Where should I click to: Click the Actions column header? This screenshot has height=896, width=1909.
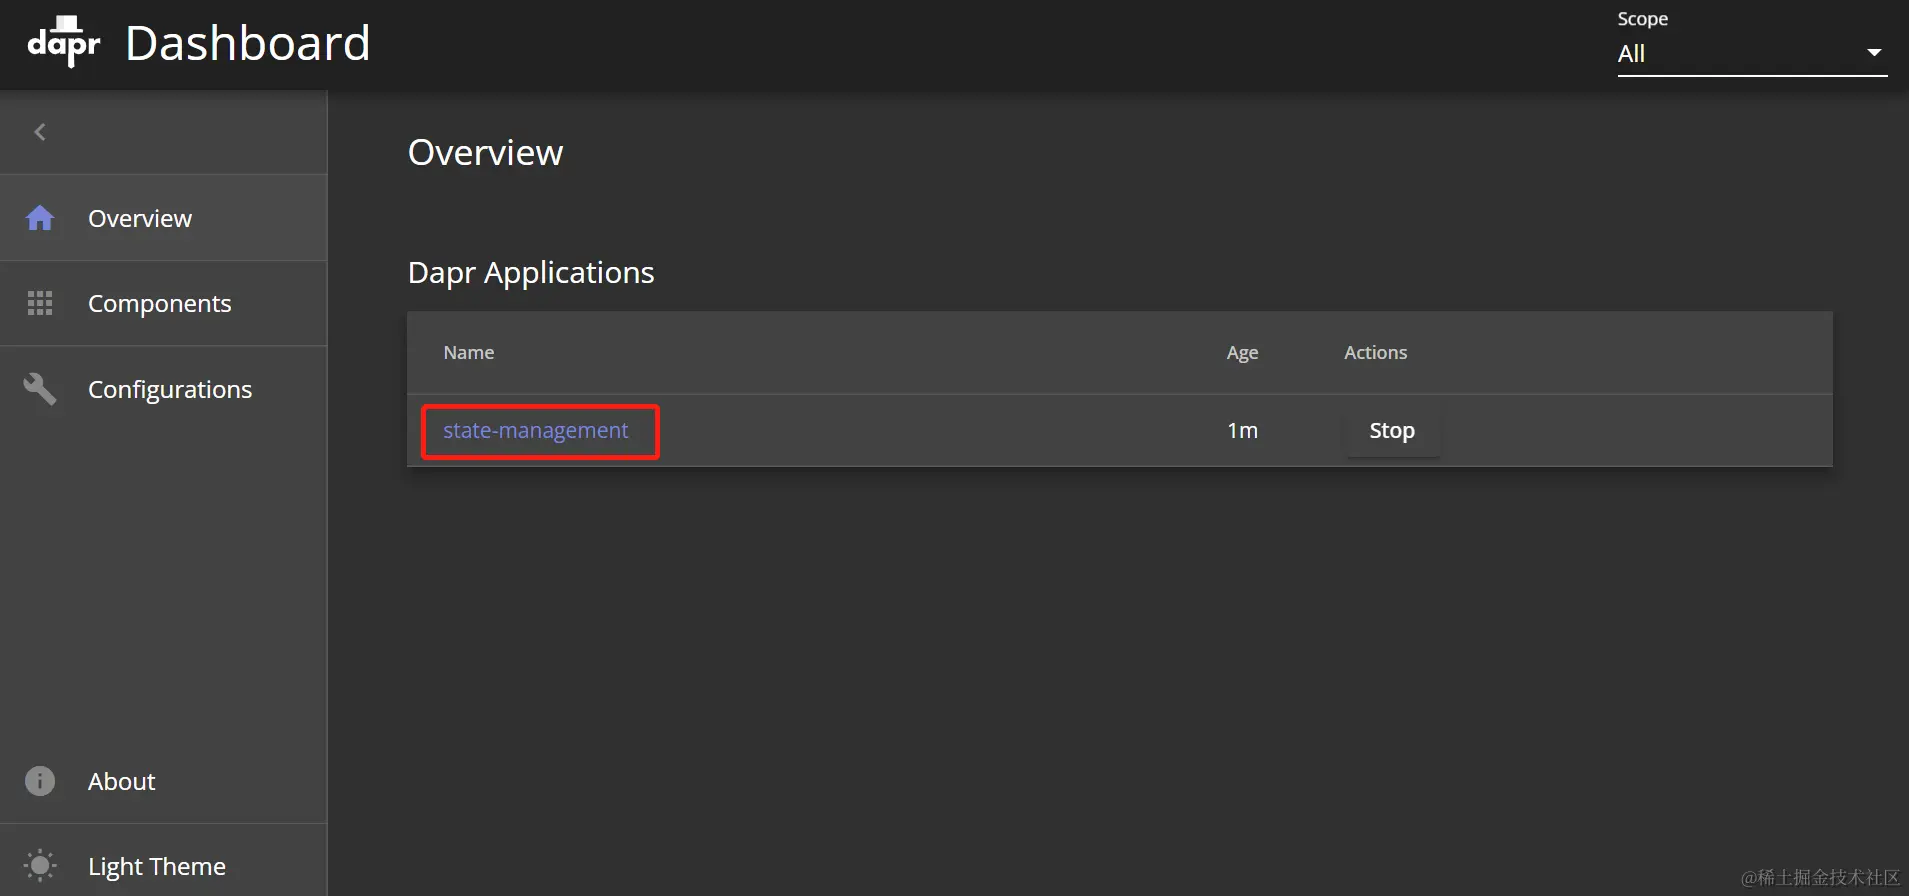[1375, 353]
